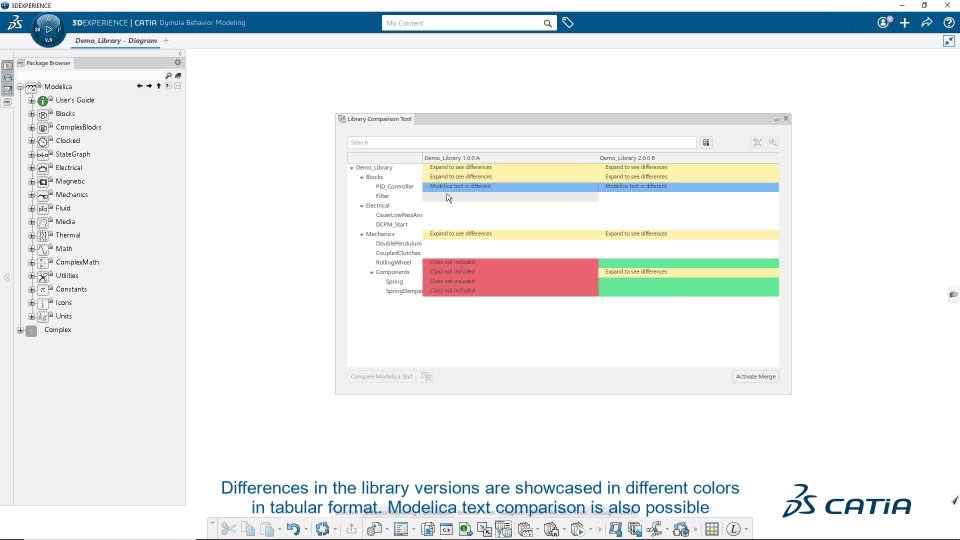Screen dimensions: 960x540
Task: Click the expand-all icon in Comparison Tool
Action: 757,142
